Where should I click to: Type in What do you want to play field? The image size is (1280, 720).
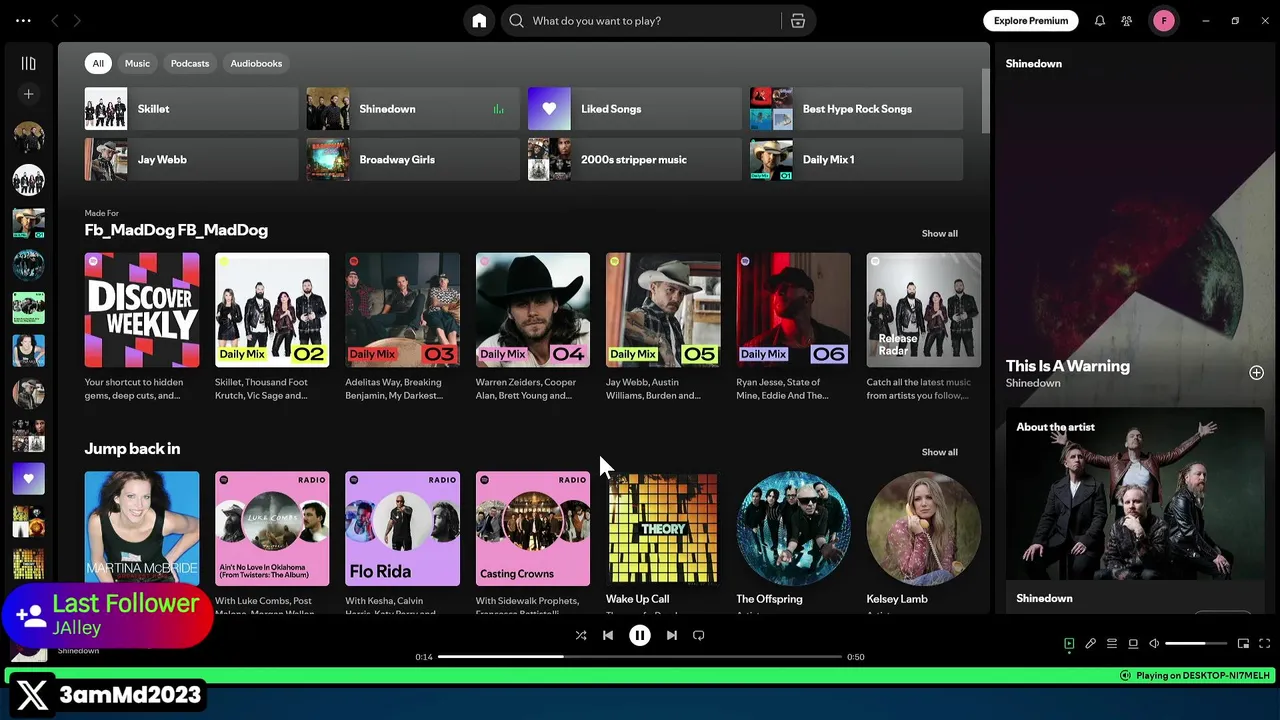[654, 21]
